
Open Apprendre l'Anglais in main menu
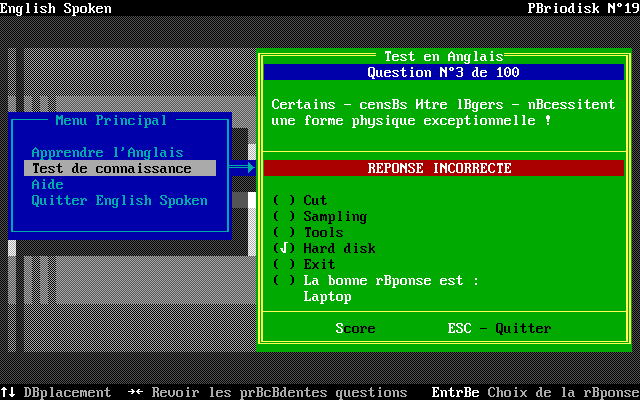tap(108, 153)
